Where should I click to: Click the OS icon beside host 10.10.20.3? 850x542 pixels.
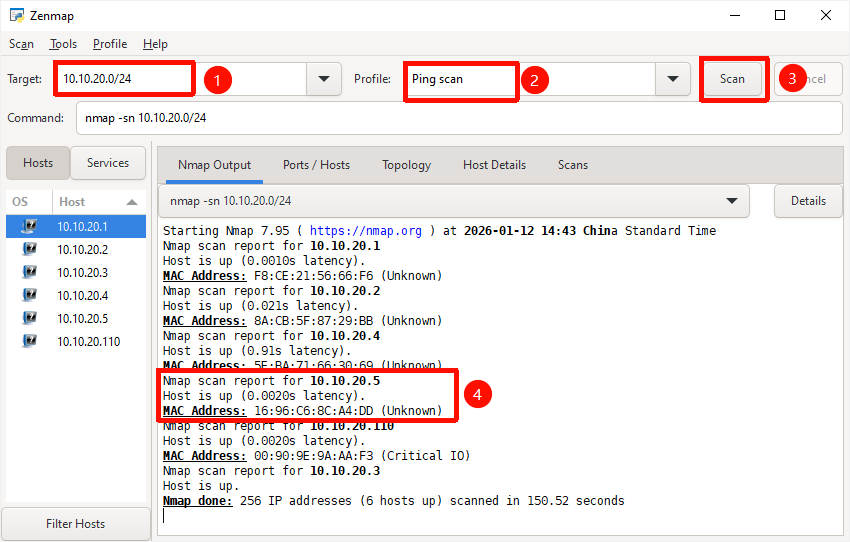pyautogui.click(x=29, y=273)
